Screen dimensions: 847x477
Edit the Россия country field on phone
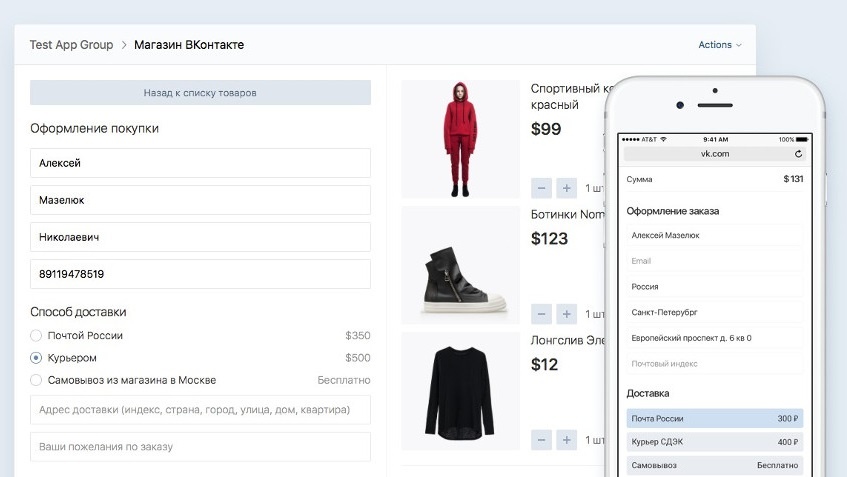(x=715, y=287)
